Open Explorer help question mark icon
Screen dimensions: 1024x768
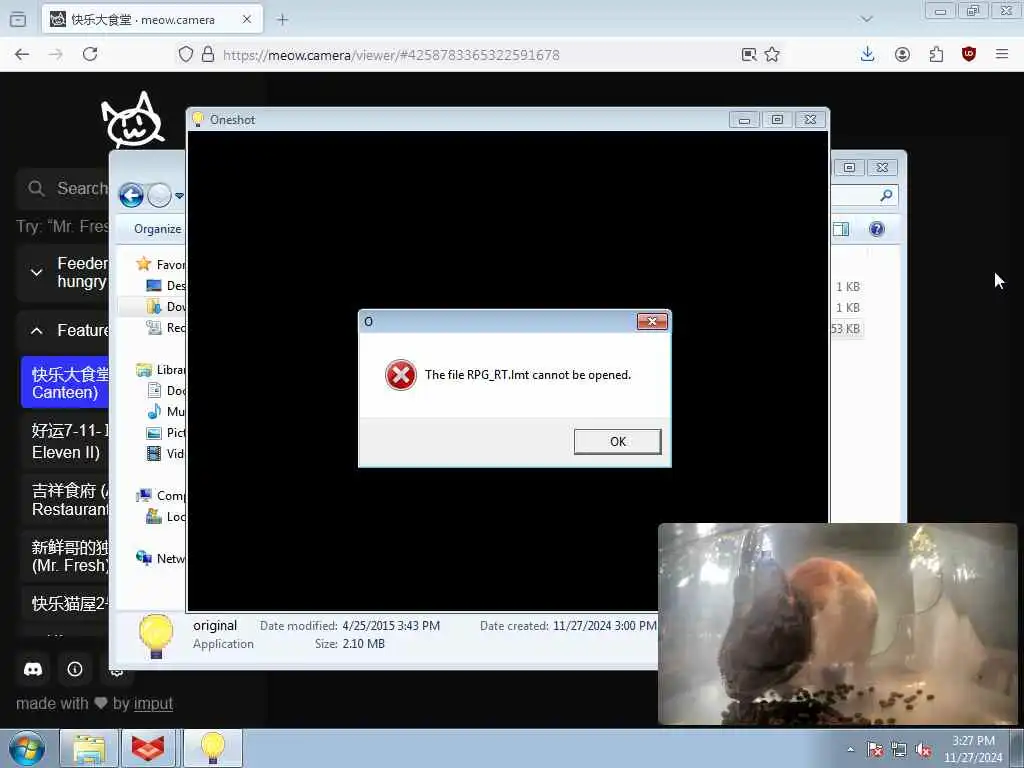tap(876, 229)
